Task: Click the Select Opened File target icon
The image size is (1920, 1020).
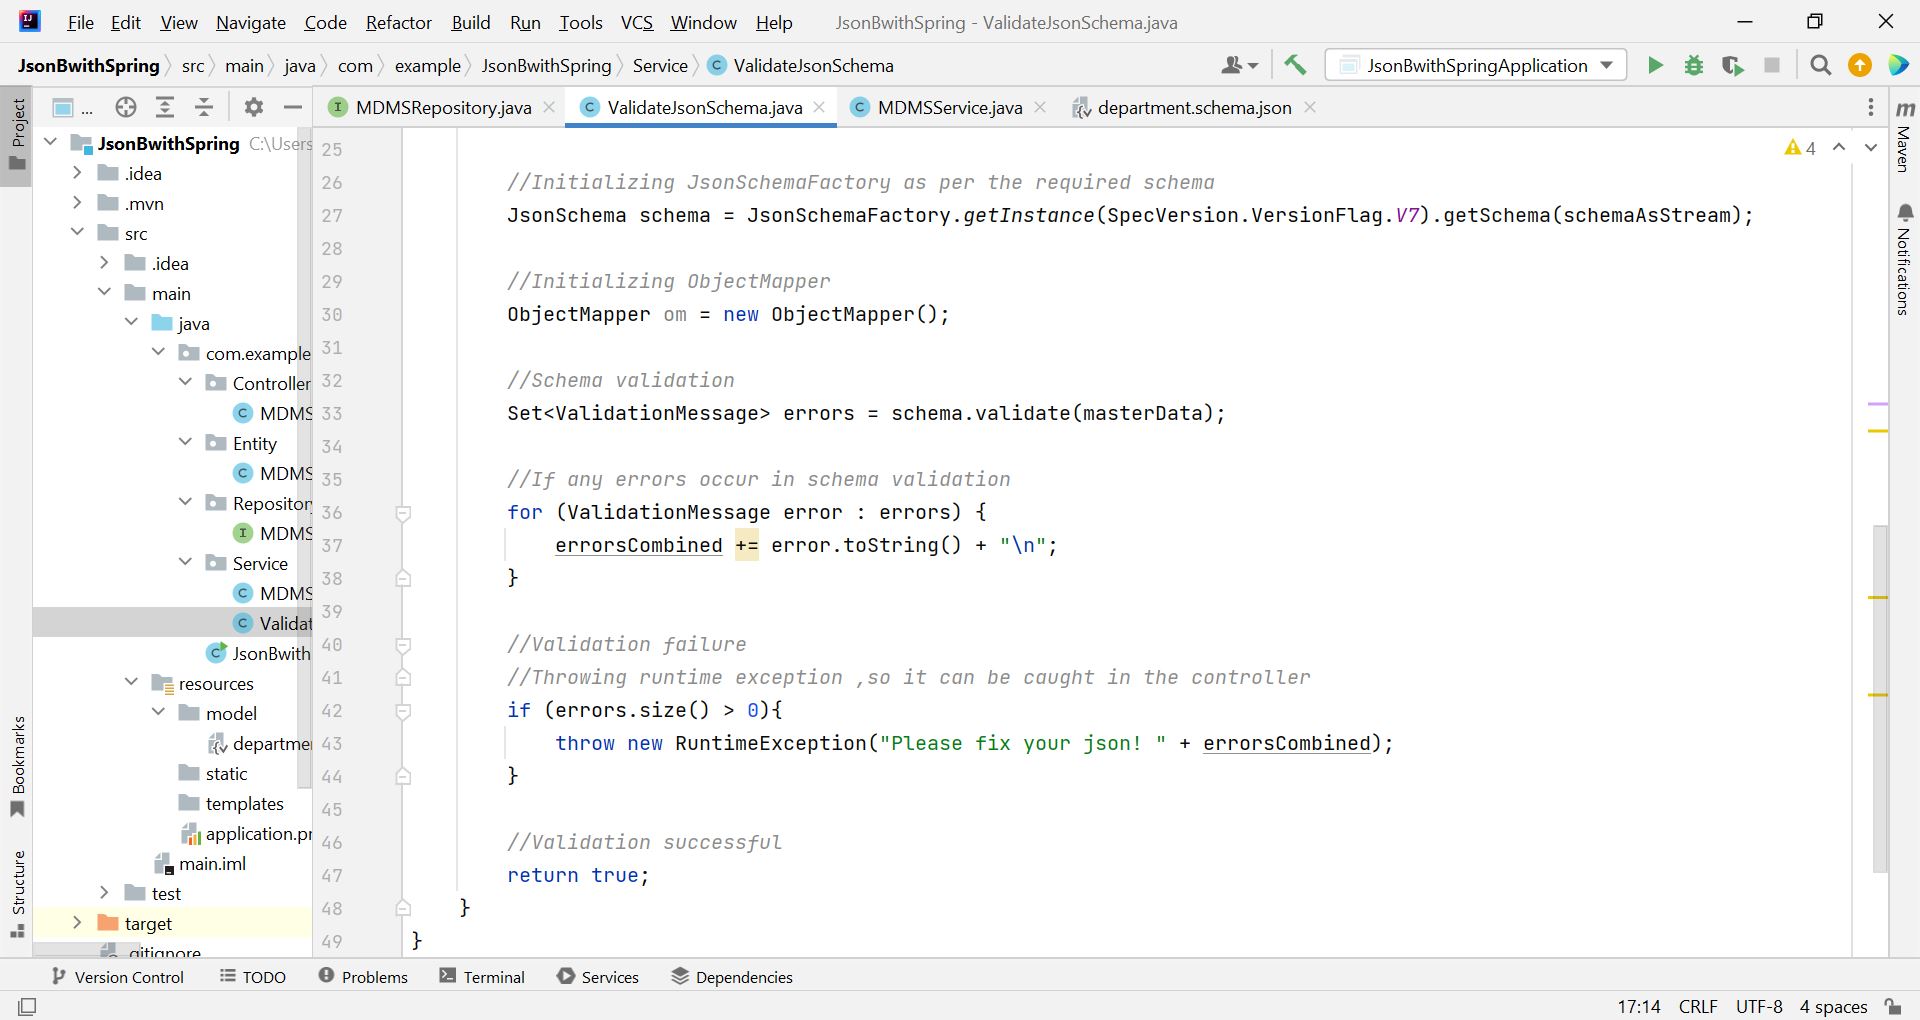Action: 125,108
